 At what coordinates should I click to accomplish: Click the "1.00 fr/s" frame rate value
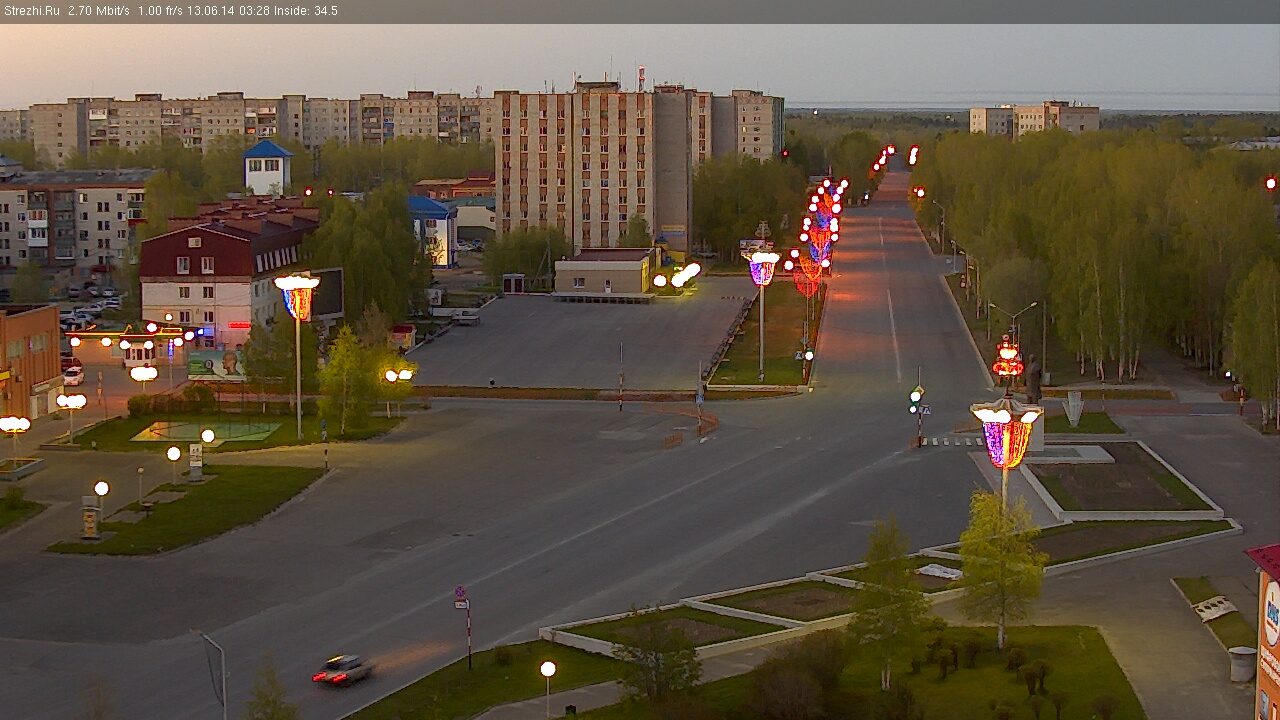pos(158,11)
